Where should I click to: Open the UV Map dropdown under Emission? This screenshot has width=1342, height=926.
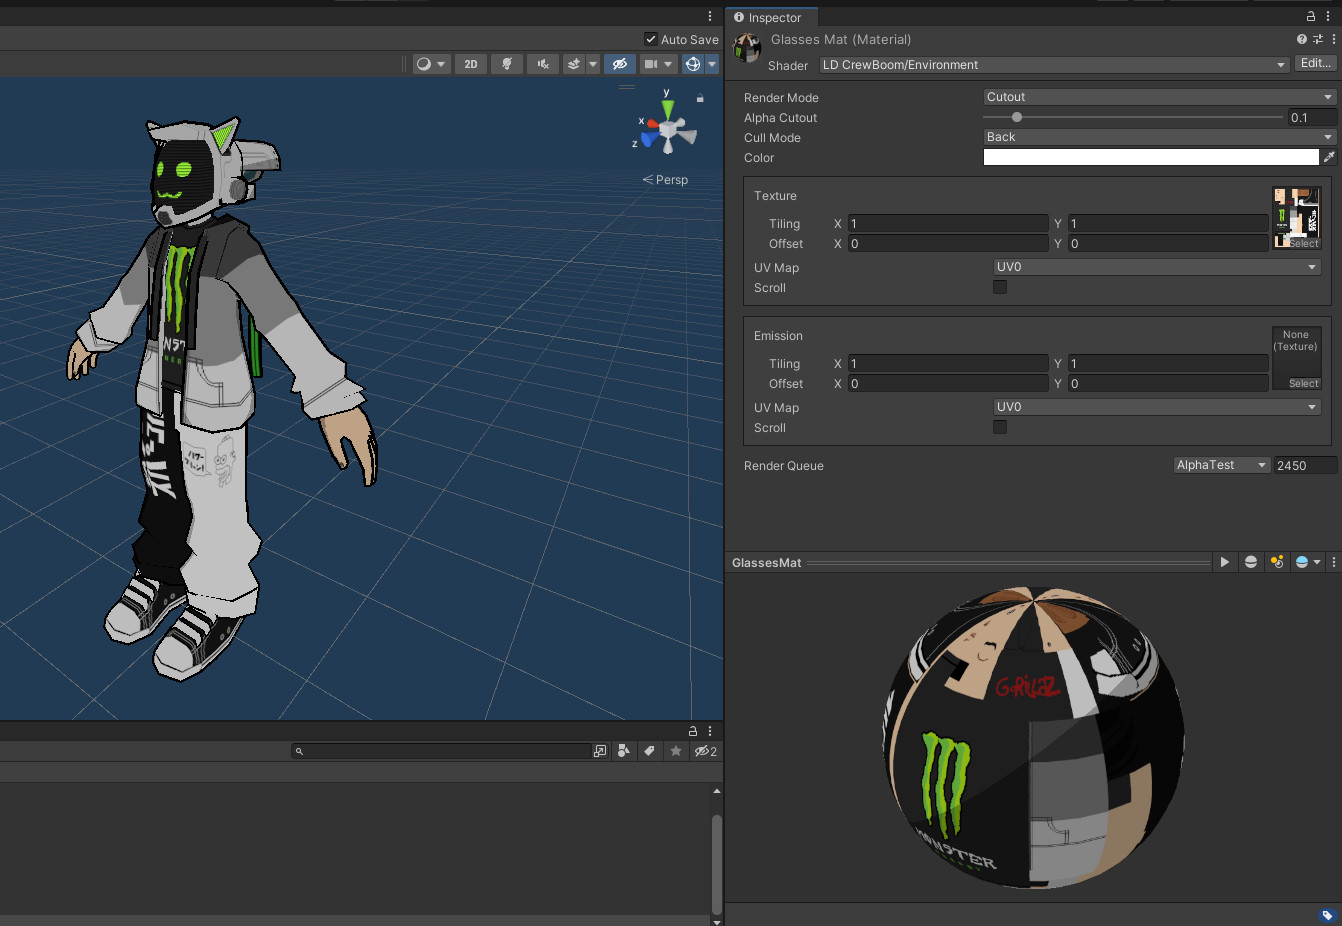pos(1157,407)
